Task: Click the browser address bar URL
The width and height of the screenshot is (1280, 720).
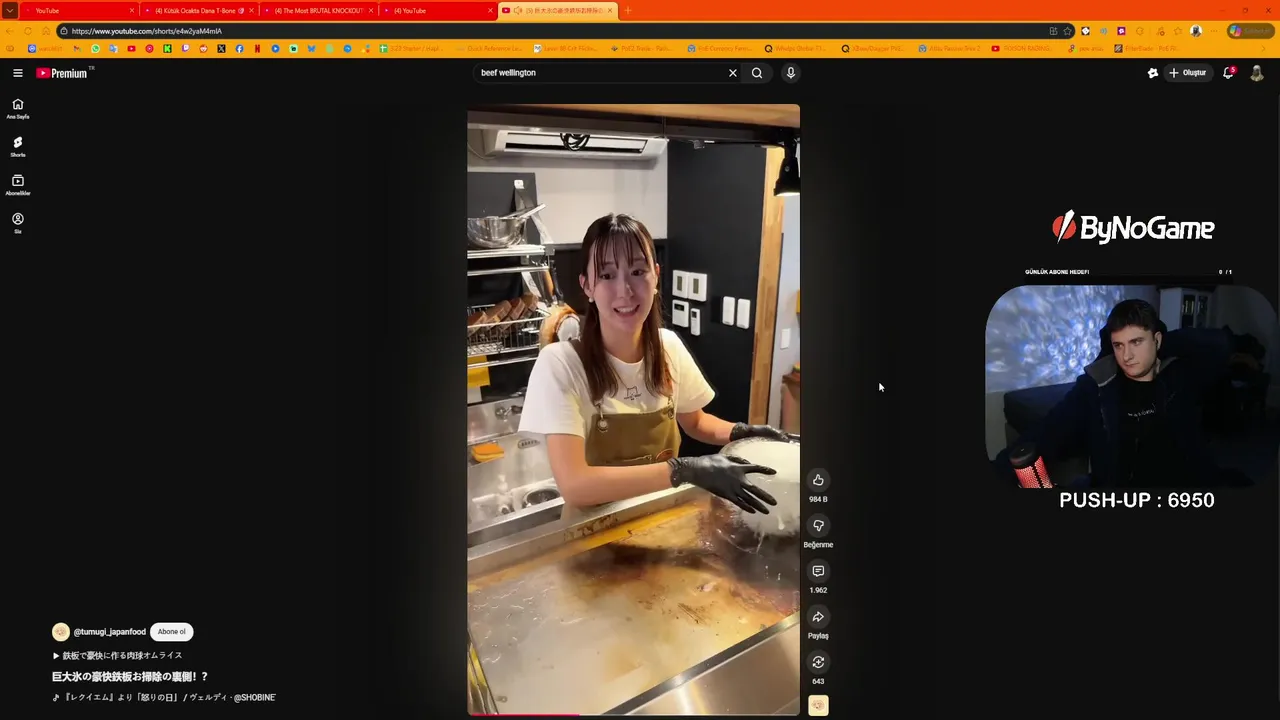Action: tap(146, 31)
